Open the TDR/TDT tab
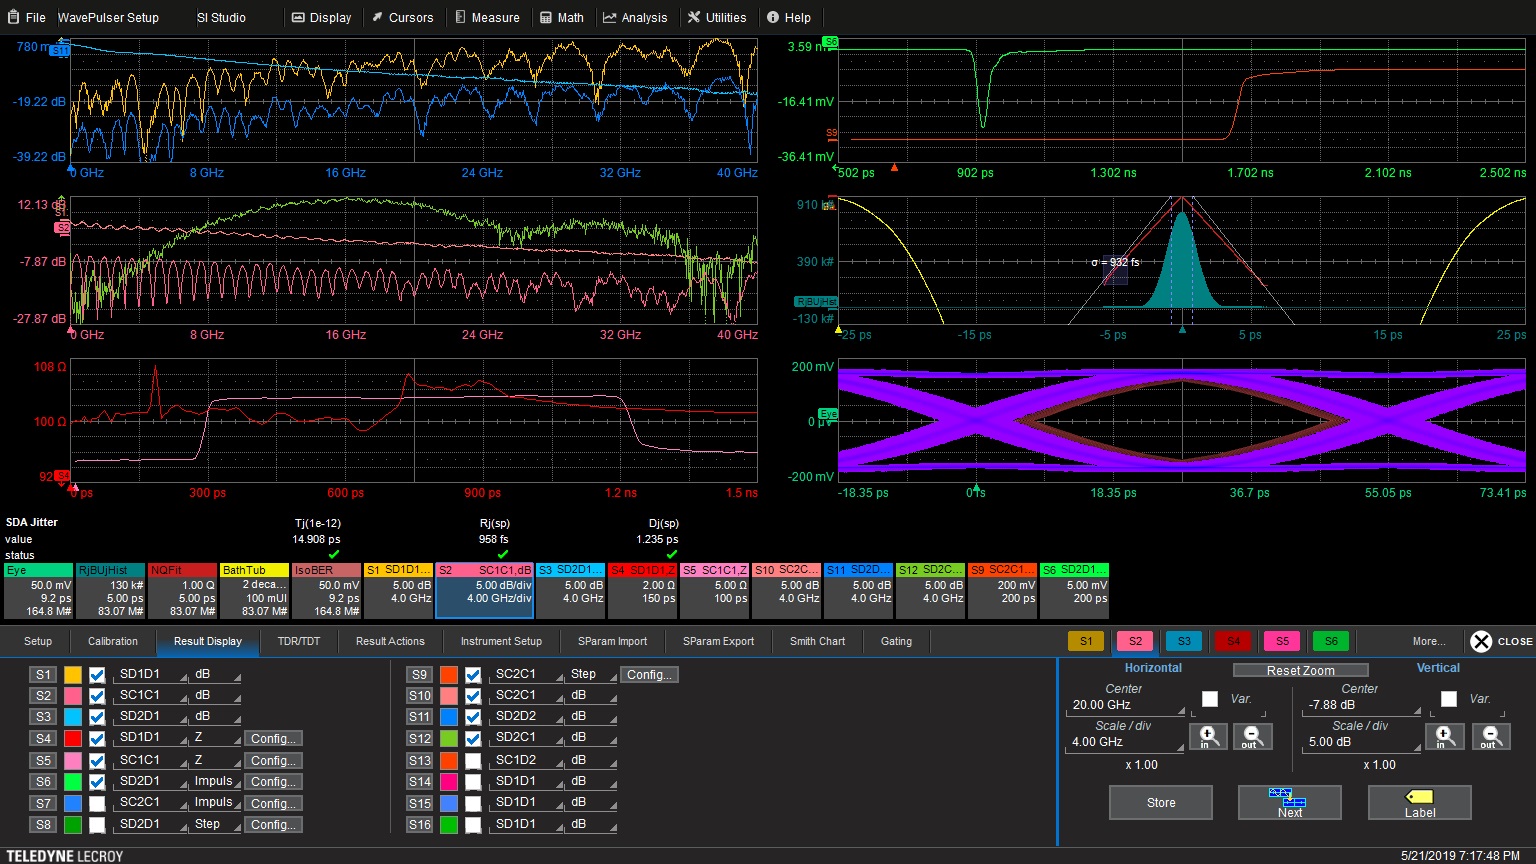The width and height of the screenshot is (1536, 864). pos(299,641)
